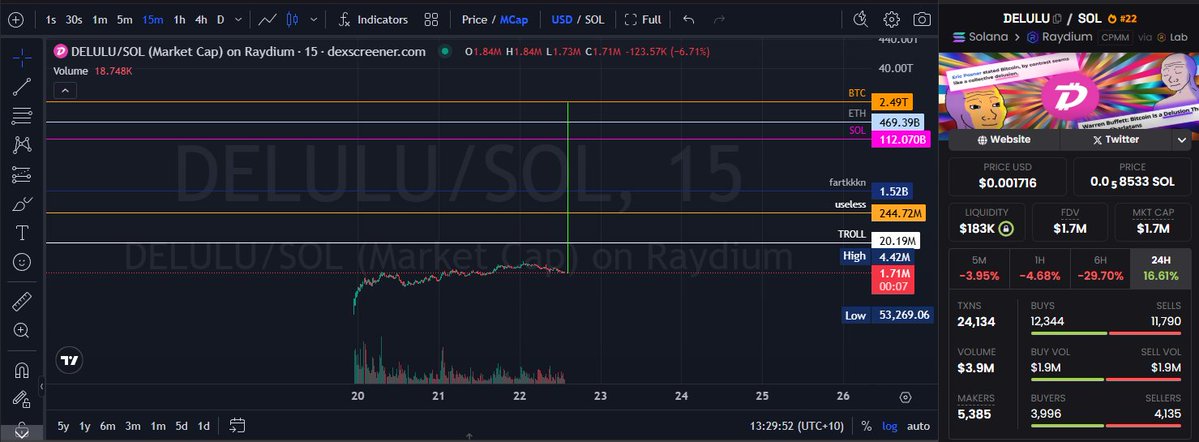This screenshot has width=1199, height=442.
Task: Click the undo arrow
Action: click(x=689, y=19)
